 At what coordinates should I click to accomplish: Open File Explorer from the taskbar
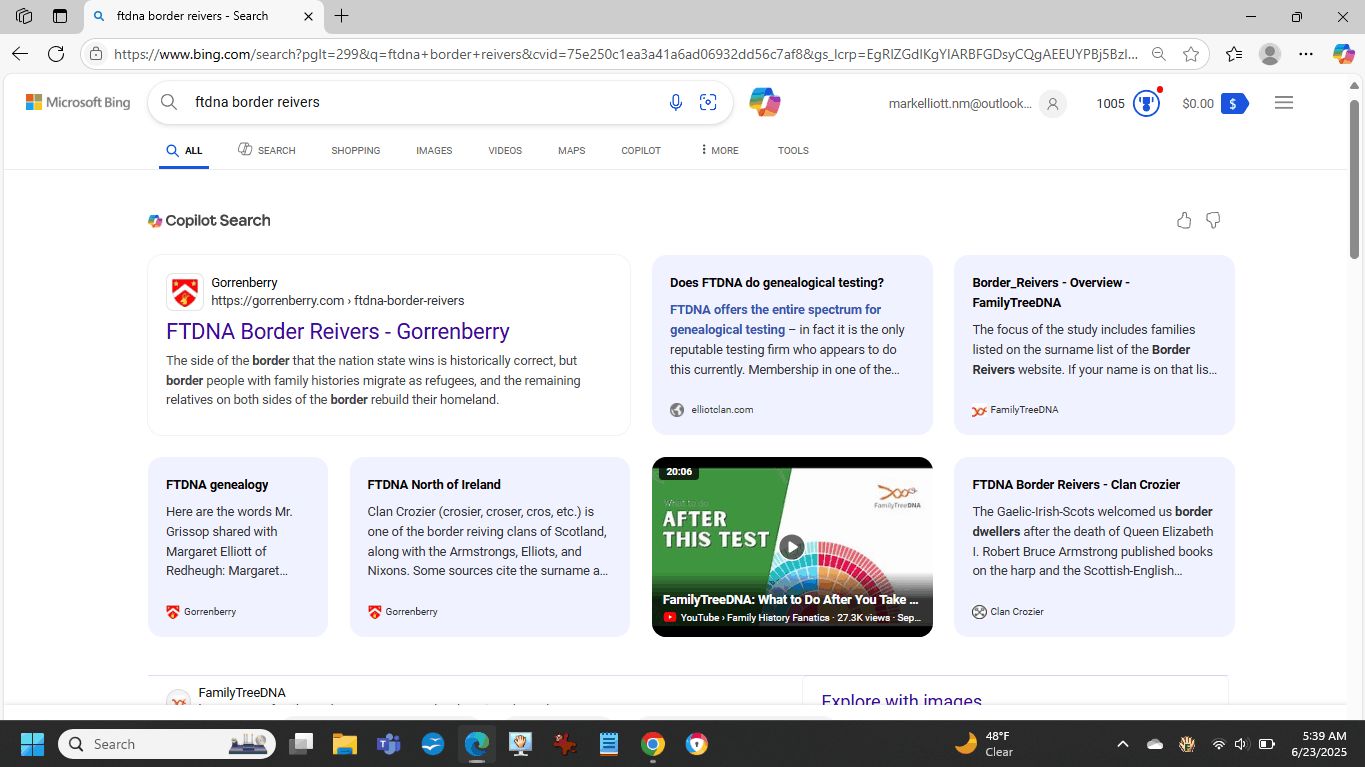pyautogui.click(x=344, y=744)
